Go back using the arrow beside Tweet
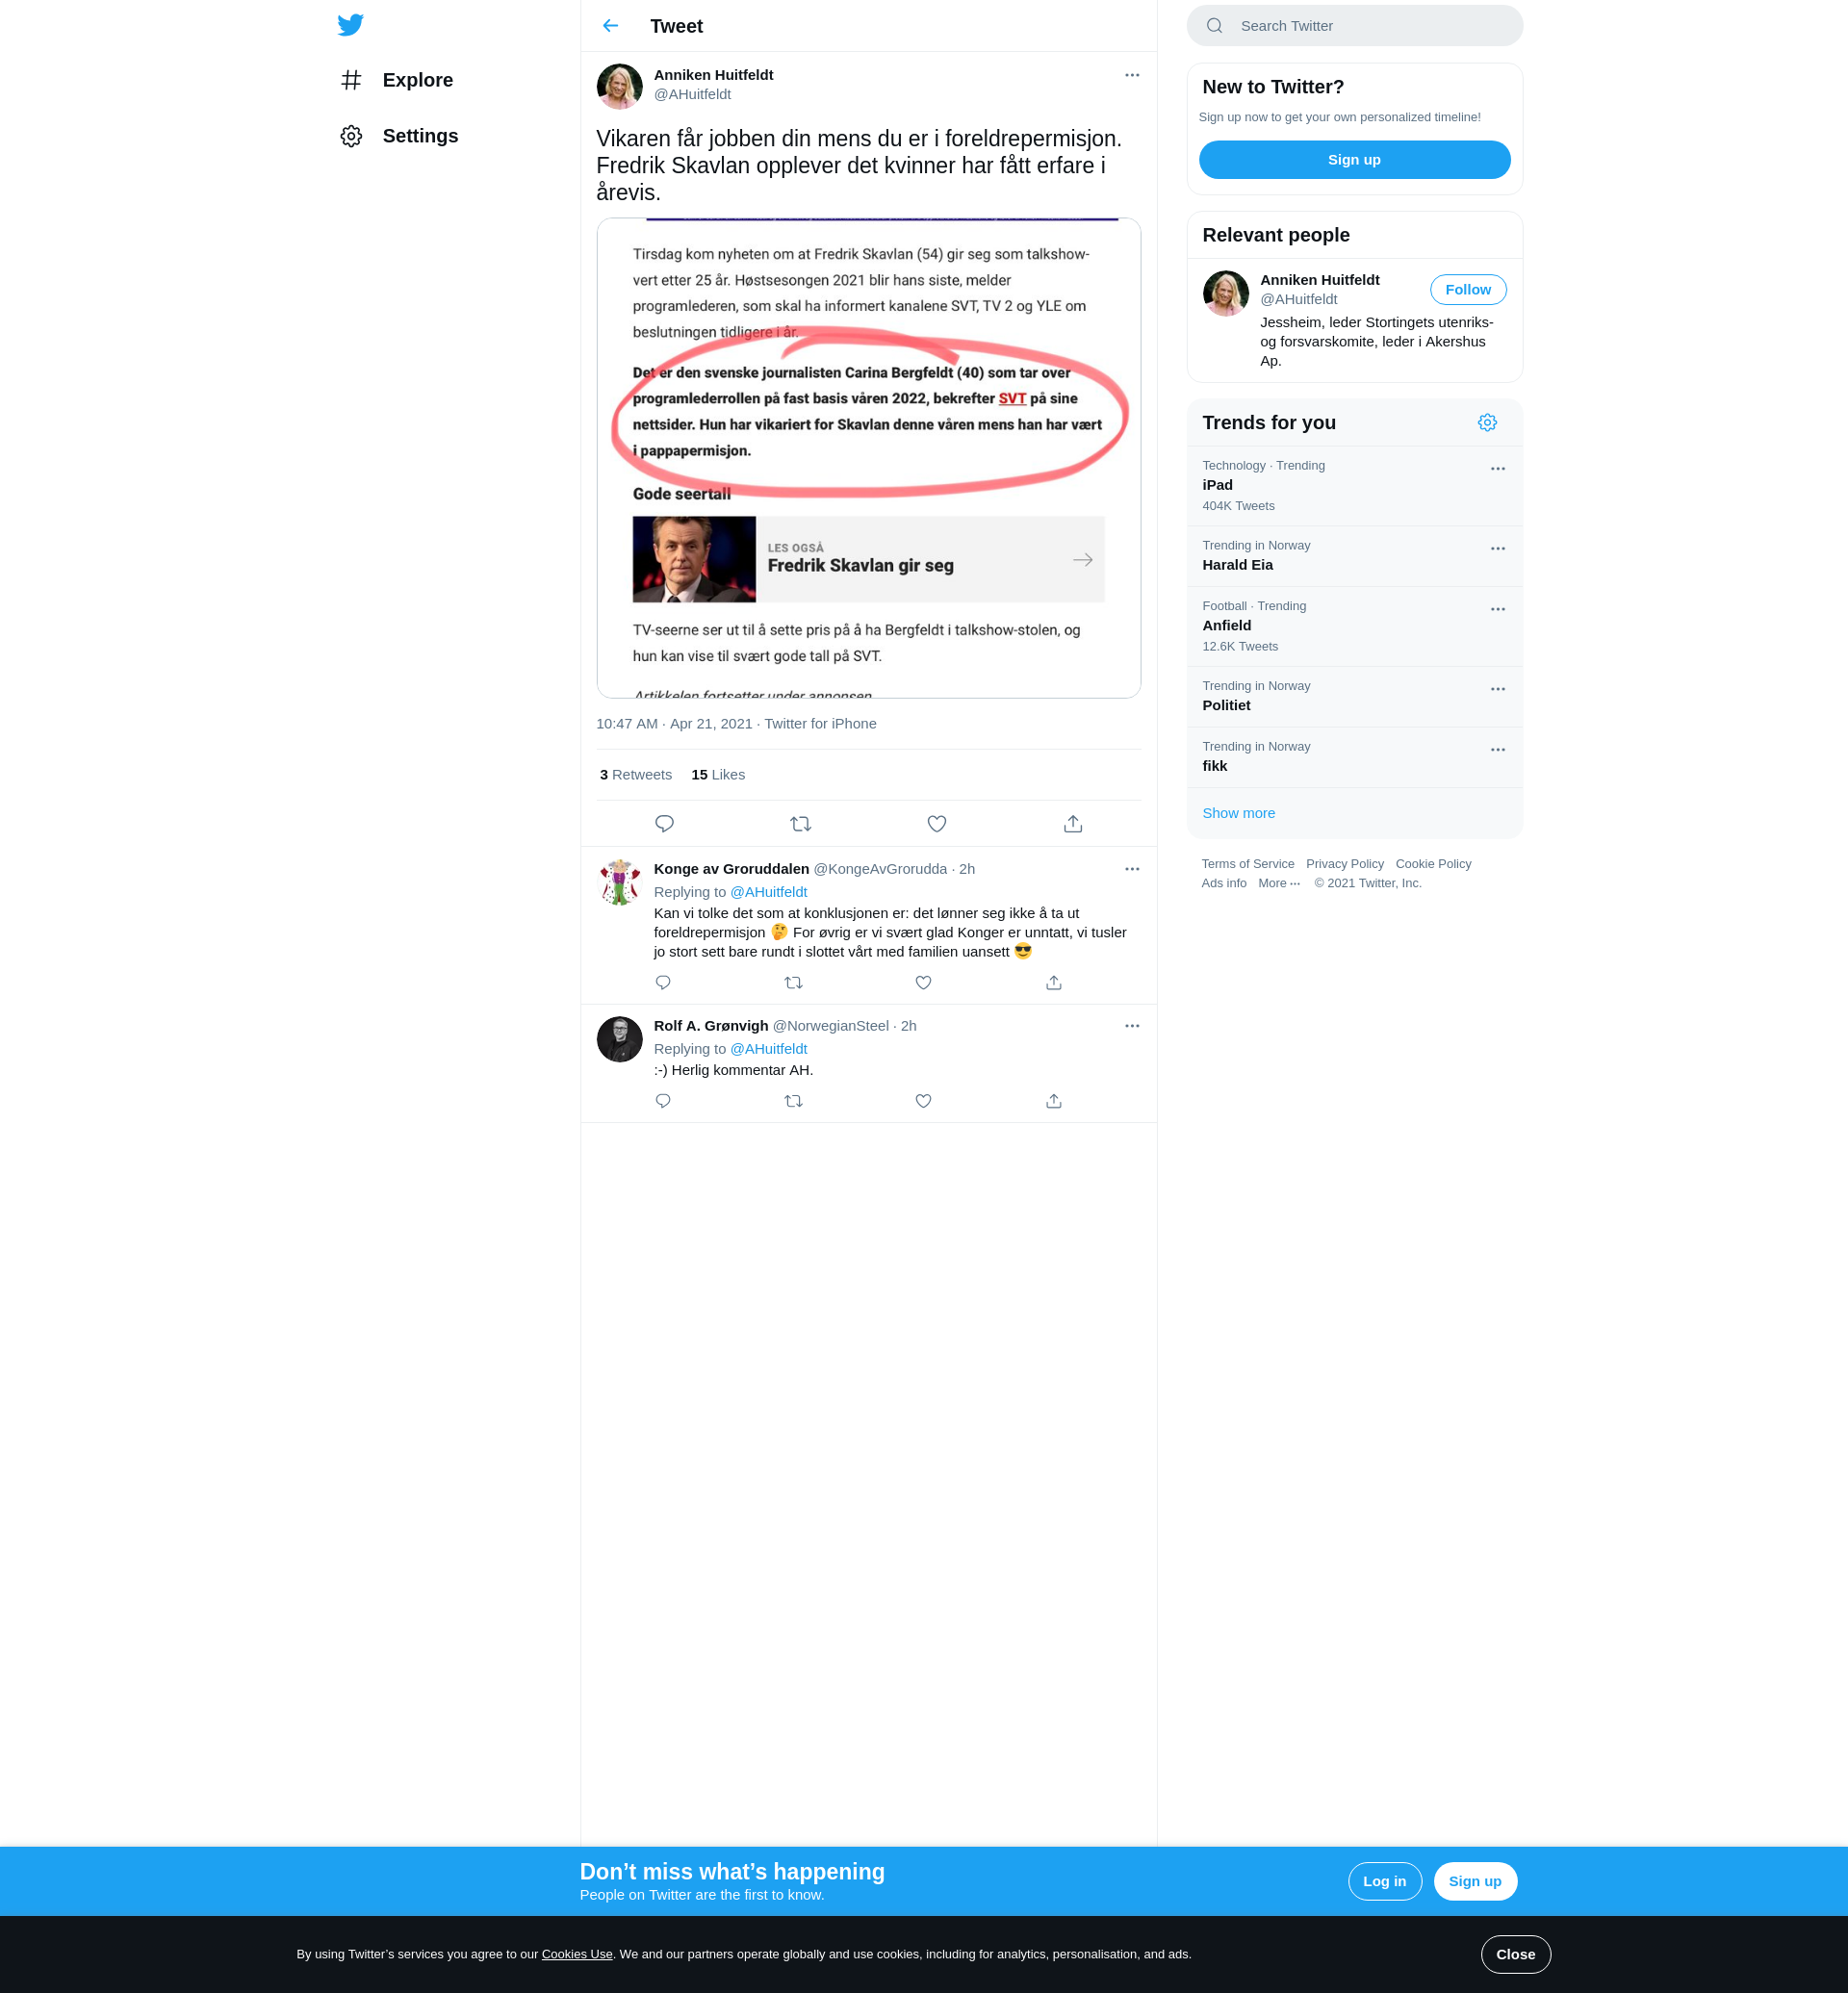This screenshot has width=1848, height=1993. click(610, 26)
